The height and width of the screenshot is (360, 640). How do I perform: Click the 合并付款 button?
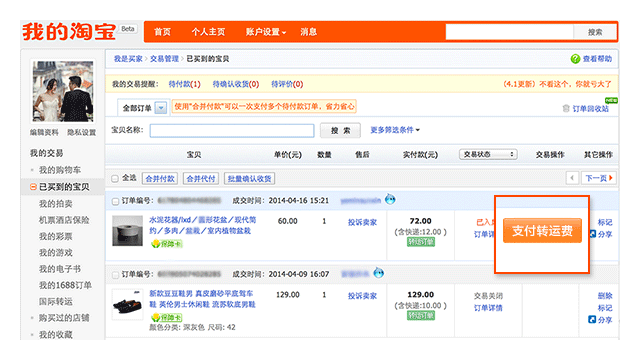[x=160, y=178]
